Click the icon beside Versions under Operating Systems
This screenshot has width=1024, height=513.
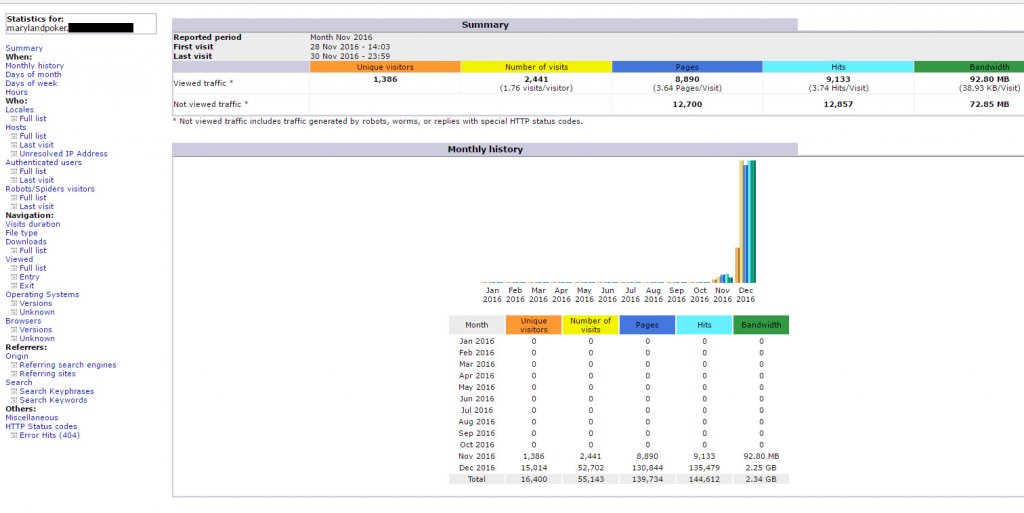tap(14, 303)
